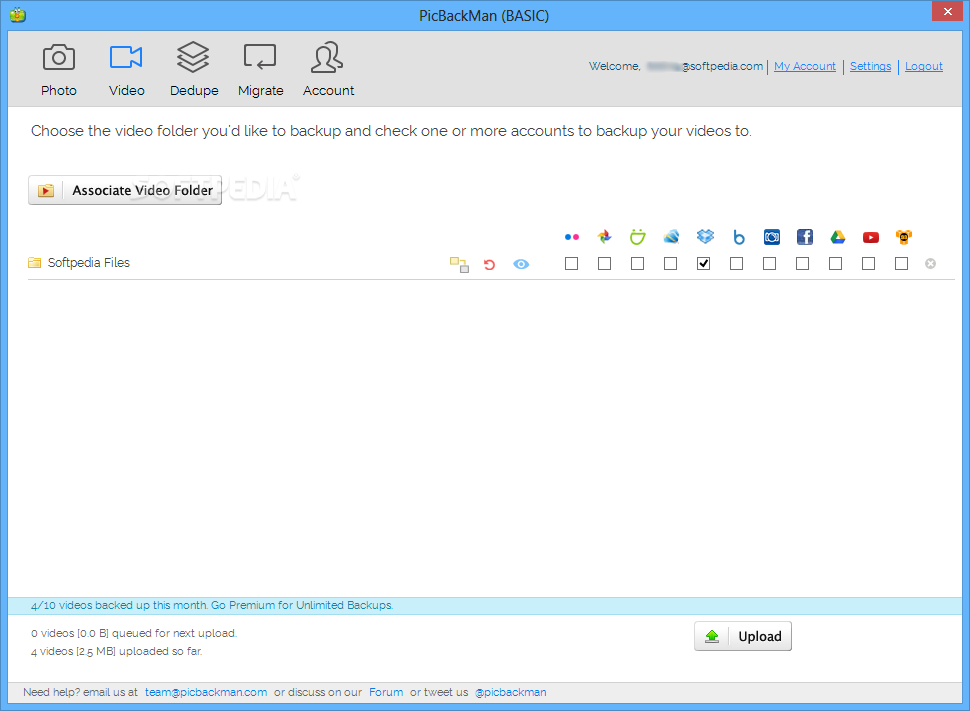Click the SmugMug smiley icon
970x711 pixels.
coord(637,236)
